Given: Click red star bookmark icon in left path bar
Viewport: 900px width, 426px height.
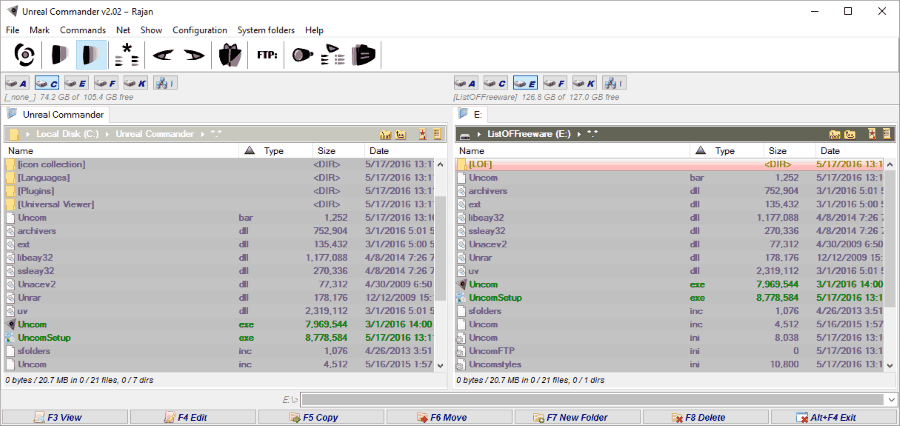Looking at the screenshot, I should coord(423,134).
